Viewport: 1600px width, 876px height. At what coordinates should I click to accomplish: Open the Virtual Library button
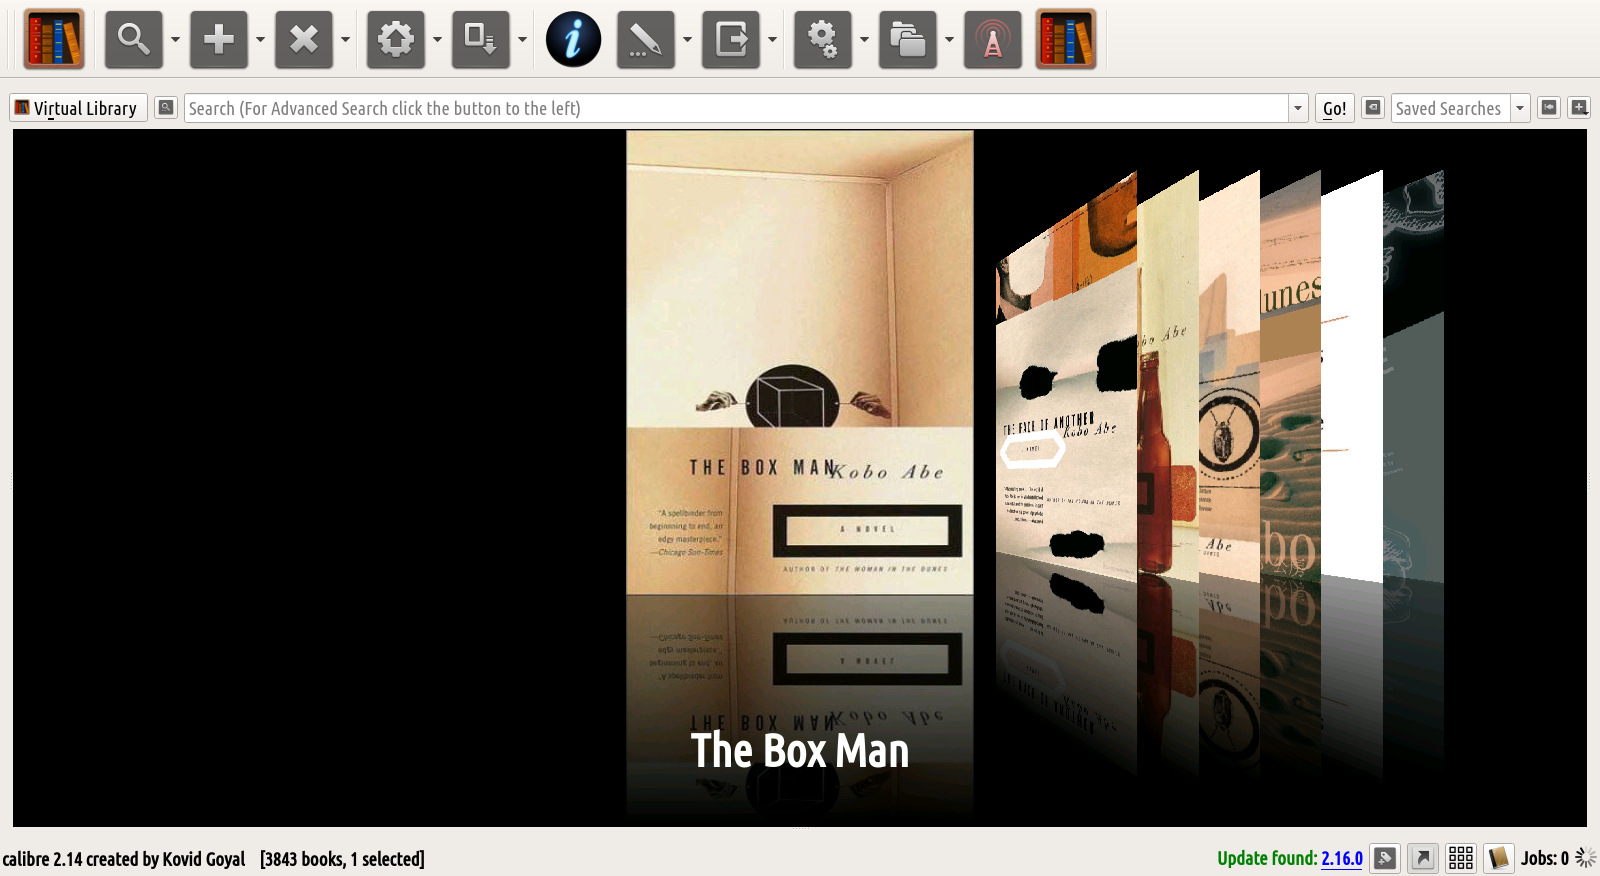[78, 108]
